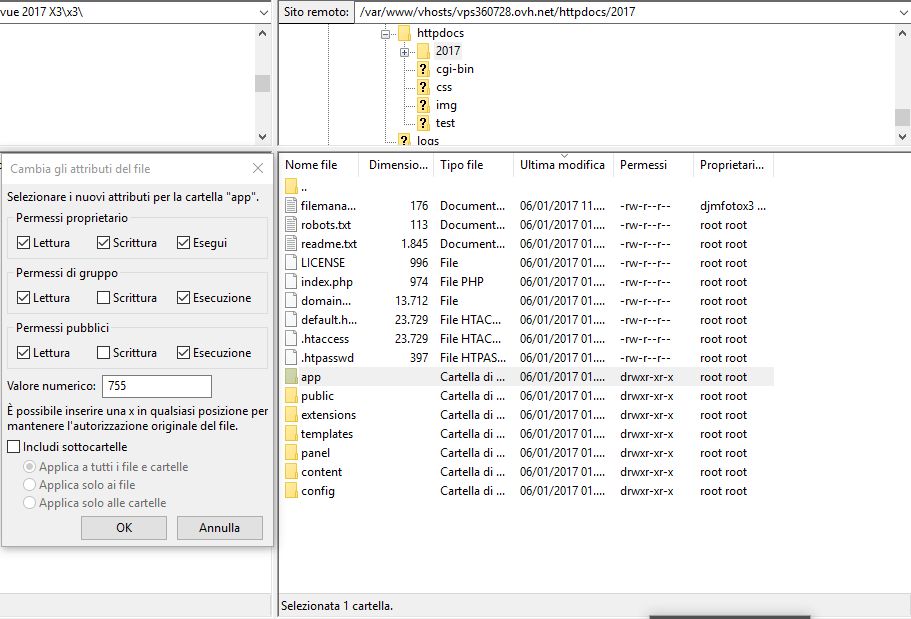Click remote tree scrollbar up arrow
This screenshot has height=619, width=911.
(x=902, y=33)
